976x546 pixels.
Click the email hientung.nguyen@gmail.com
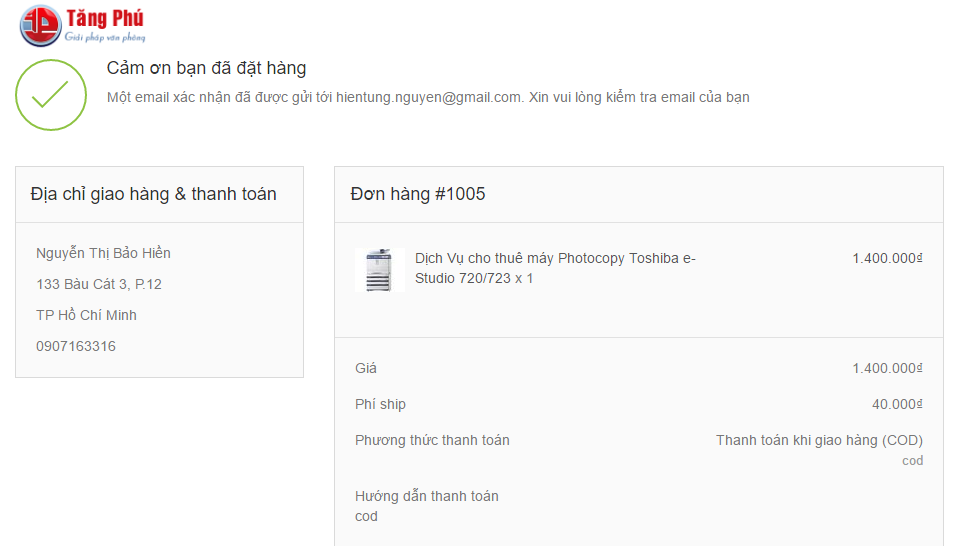tap(429, 97)
